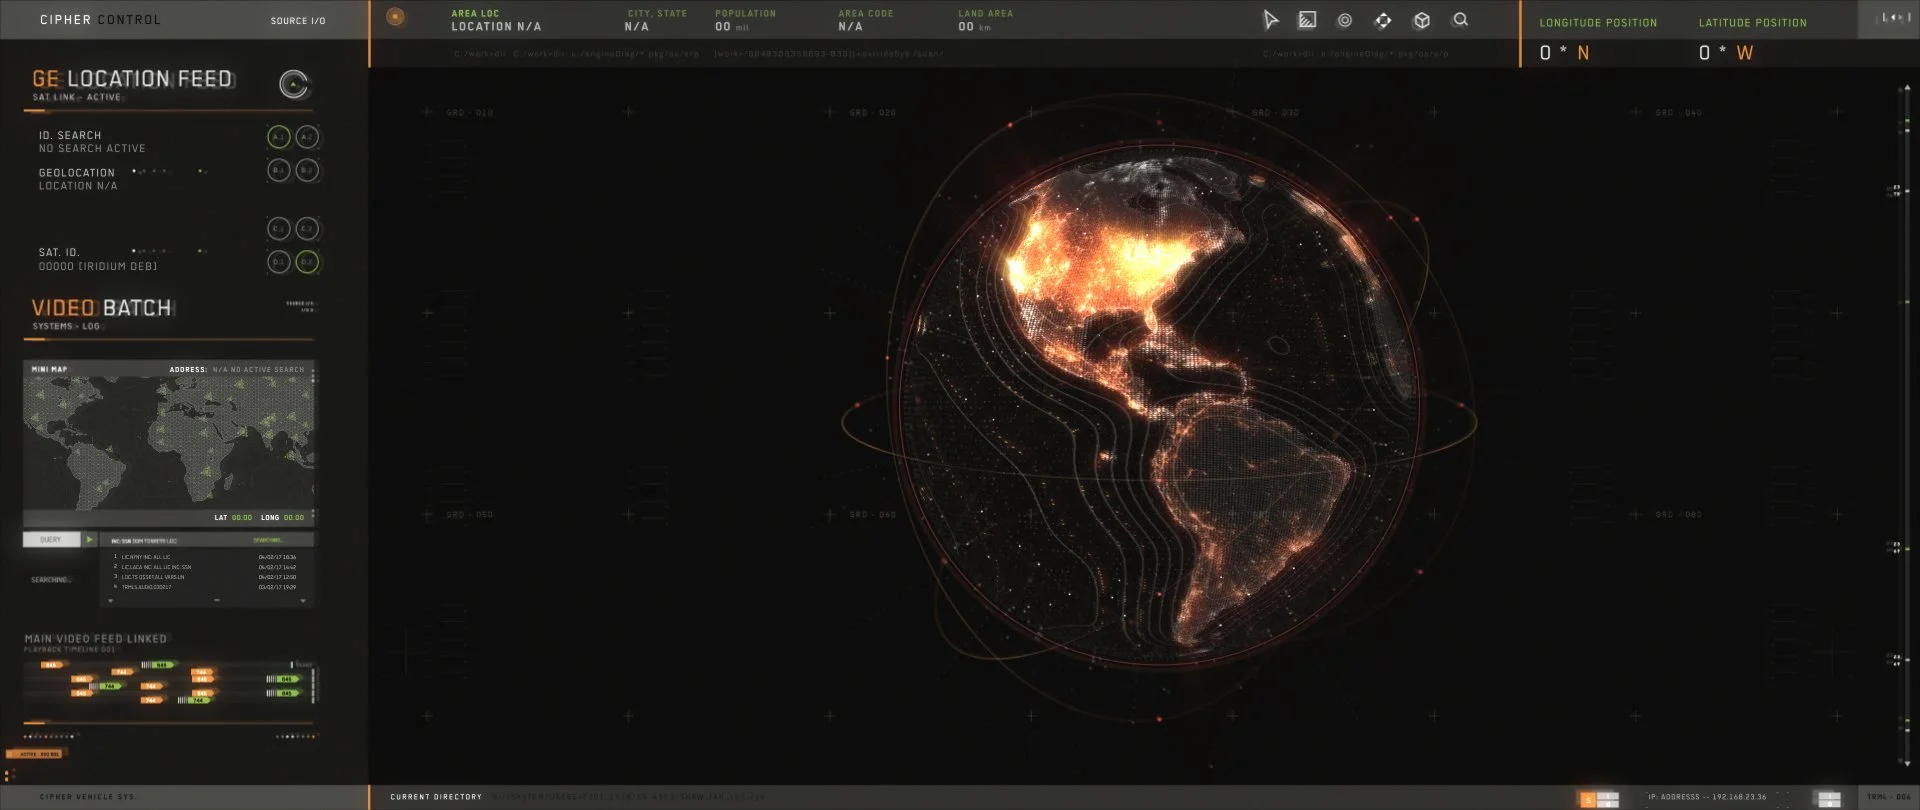Image resolution: width=1920 pixels, height=810 pixels.
Task: Click the AREA CODE readout
Action: (x=865, y=21)
